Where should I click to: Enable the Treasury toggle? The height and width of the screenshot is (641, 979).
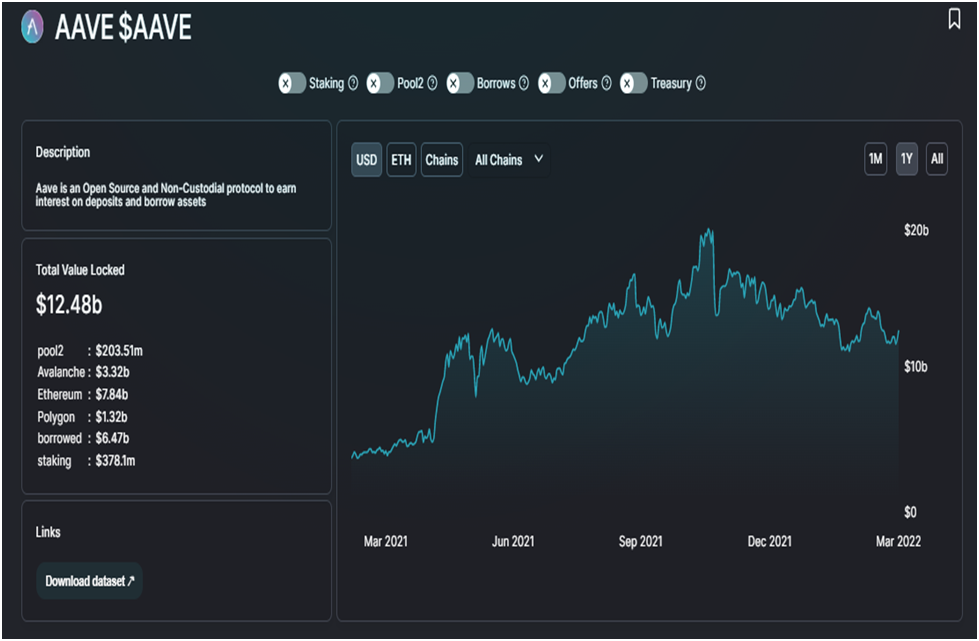[634, 84]
